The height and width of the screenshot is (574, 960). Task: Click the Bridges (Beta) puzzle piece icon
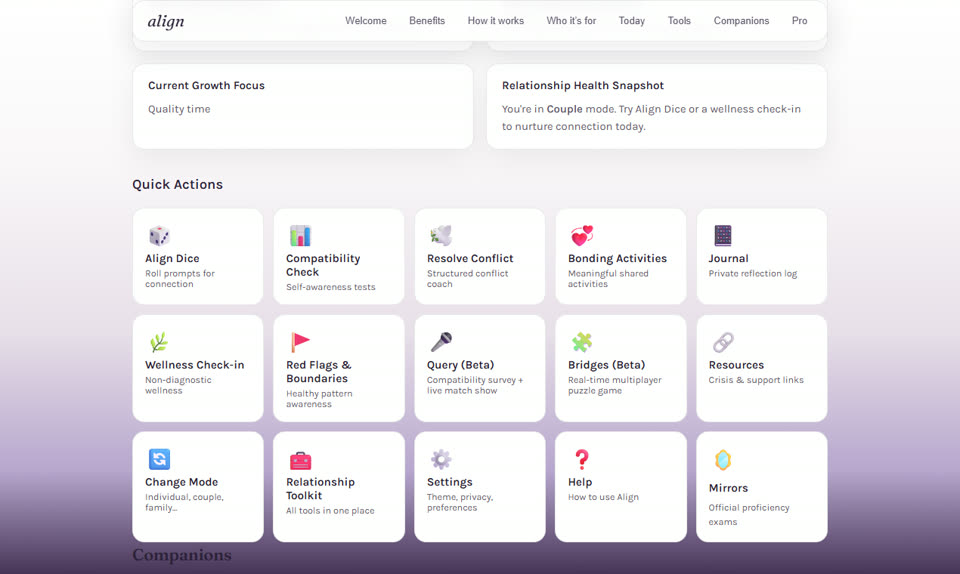[582, 342]
